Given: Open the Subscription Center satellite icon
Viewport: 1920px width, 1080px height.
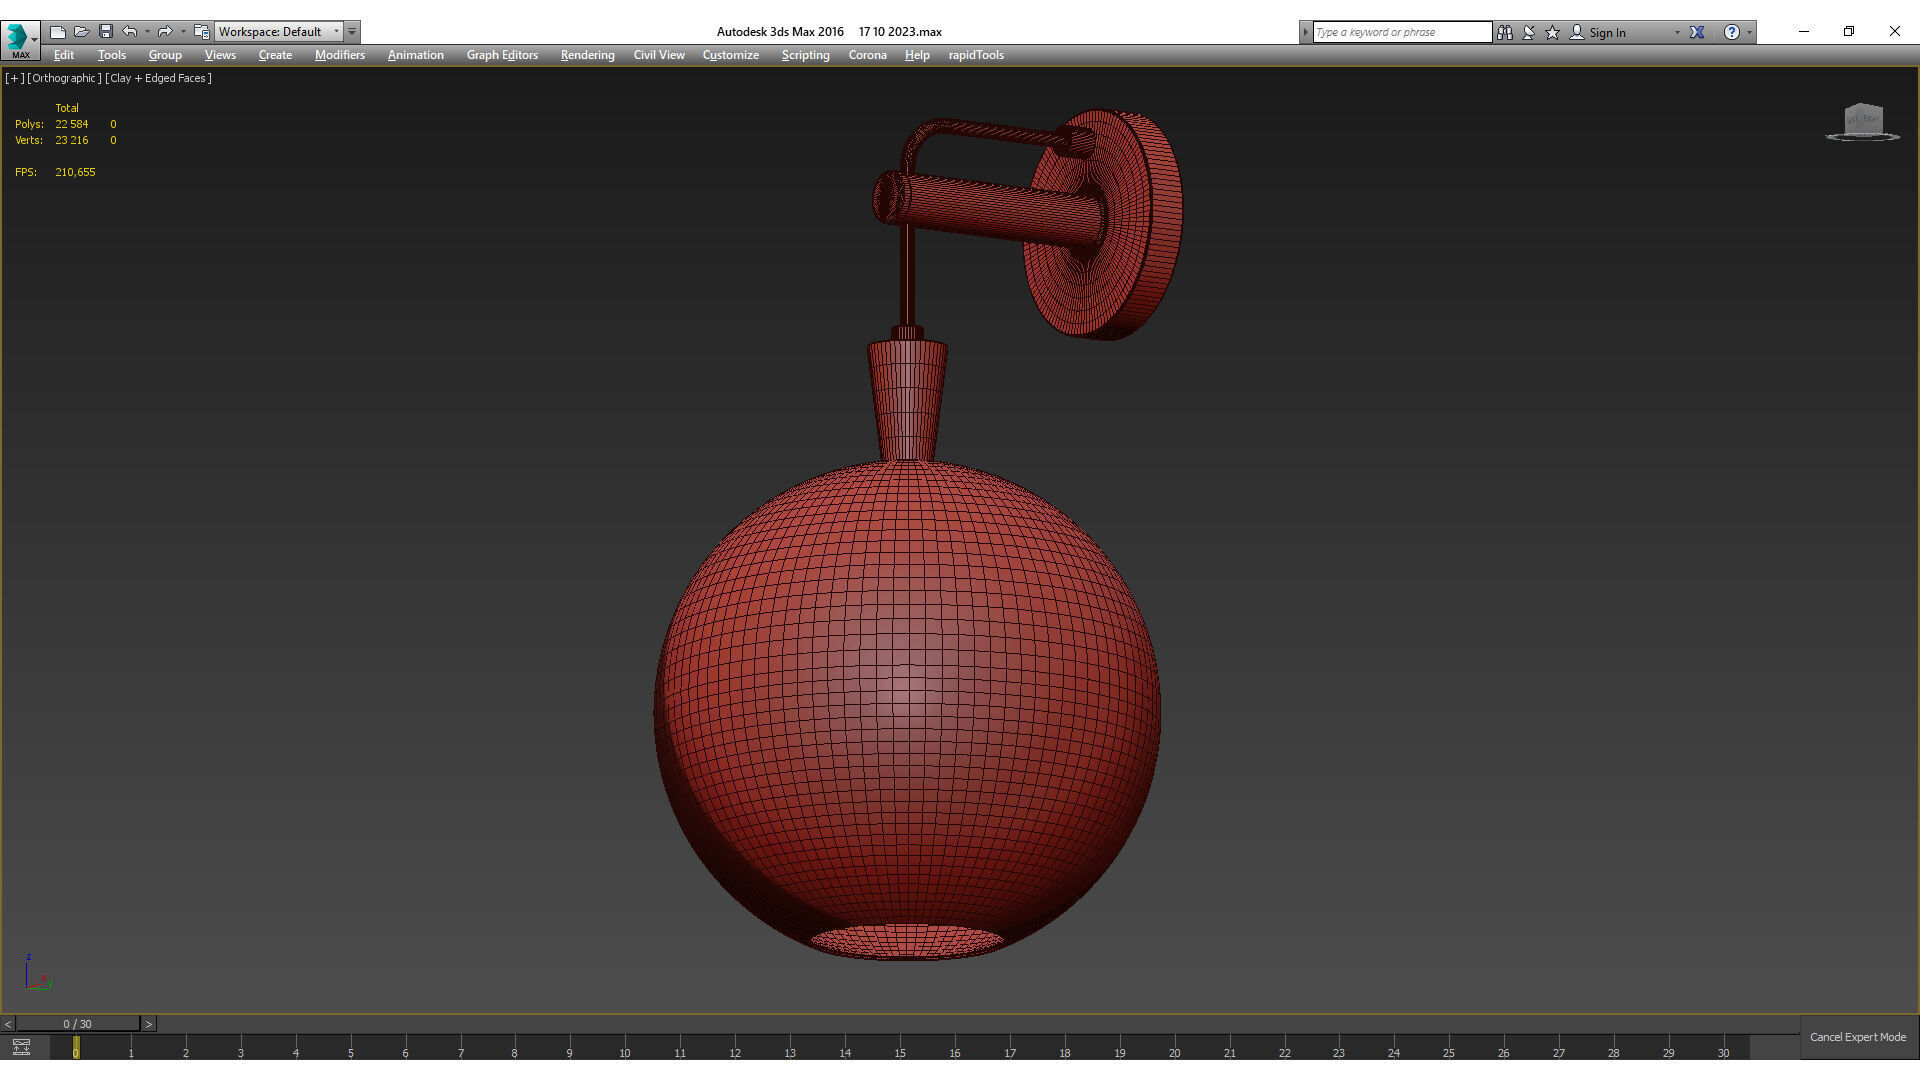Looking at the screenshot, I should click(1529, 32).
